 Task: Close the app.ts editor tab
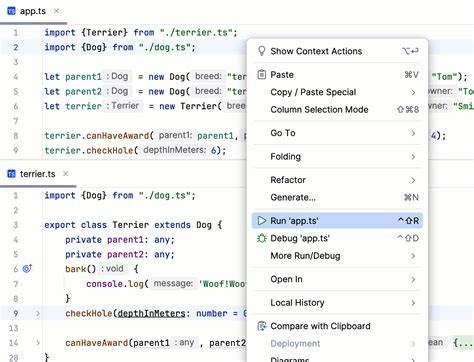(x=57, y=11)
